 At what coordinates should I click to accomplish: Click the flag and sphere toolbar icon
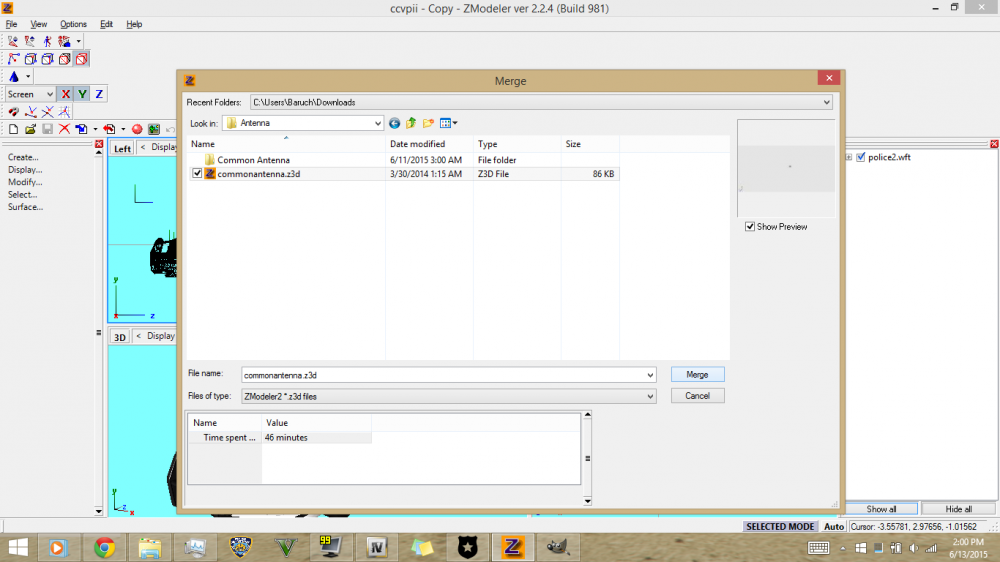(x=64, y=41)
